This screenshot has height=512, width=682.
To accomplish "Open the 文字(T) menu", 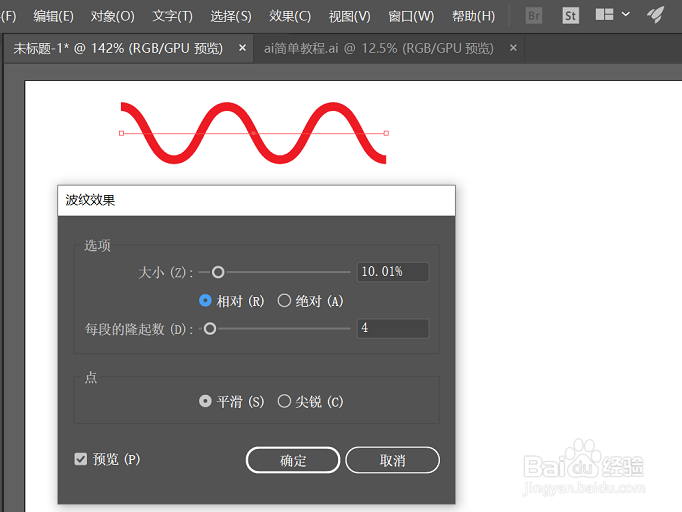I will [172, 16].
